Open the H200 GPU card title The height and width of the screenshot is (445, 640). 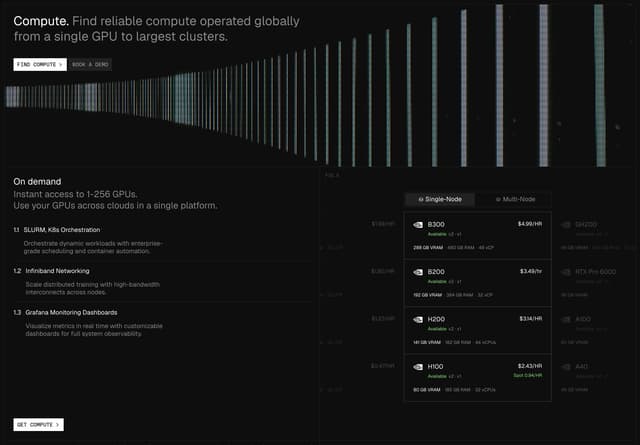pos(436,319)
